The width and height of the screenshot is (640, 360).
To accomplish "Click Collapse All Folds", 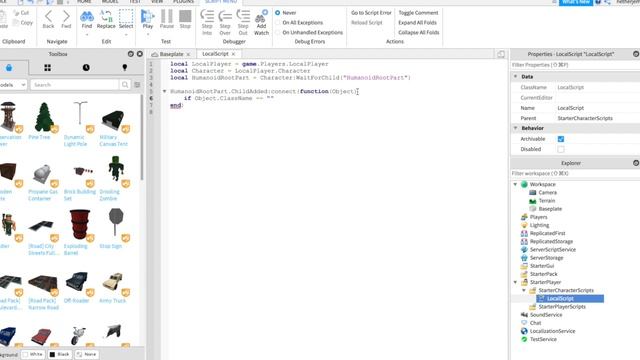I will click(x=419, y=32).
